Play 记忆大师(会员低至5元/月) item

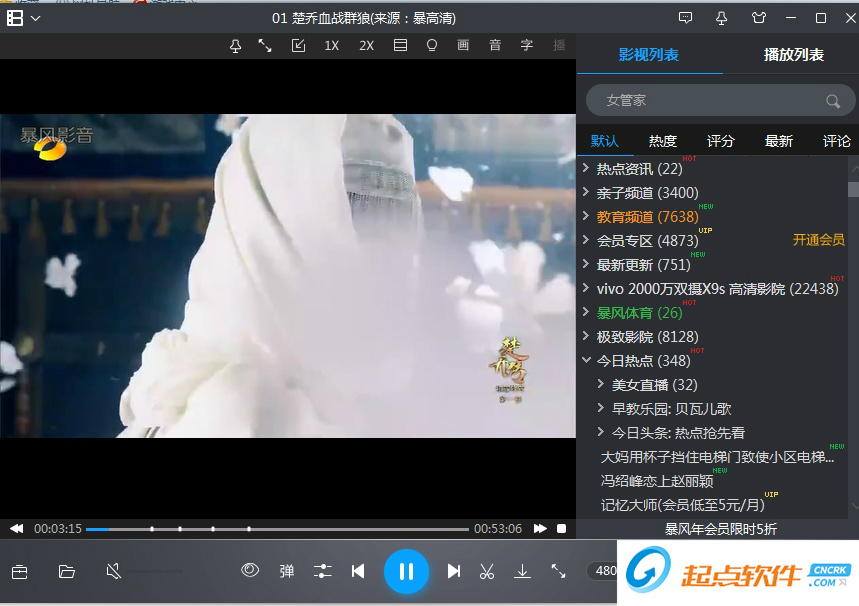[x=683, y=505]
